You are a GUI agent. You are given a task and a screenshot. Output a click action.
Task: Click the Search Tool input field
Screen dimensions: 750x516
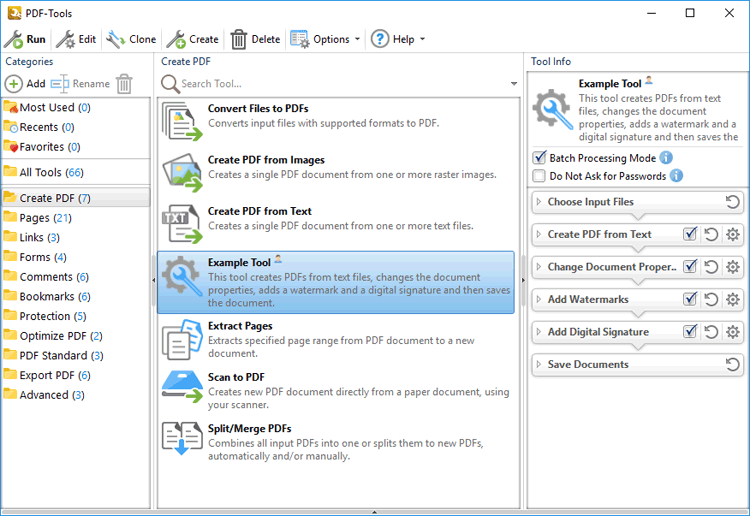(x=342, y=84)
